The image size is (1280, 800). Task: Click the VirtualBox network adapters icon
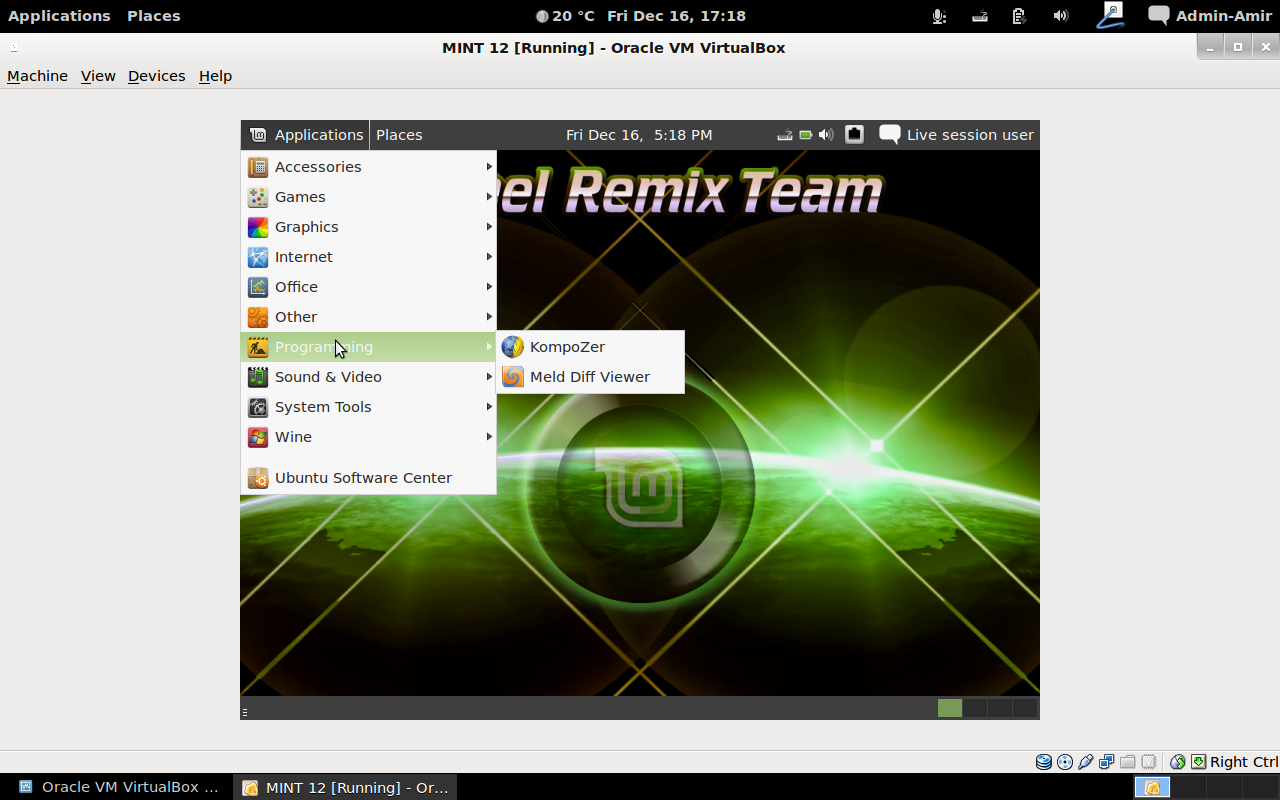(x=1107, y=762)
